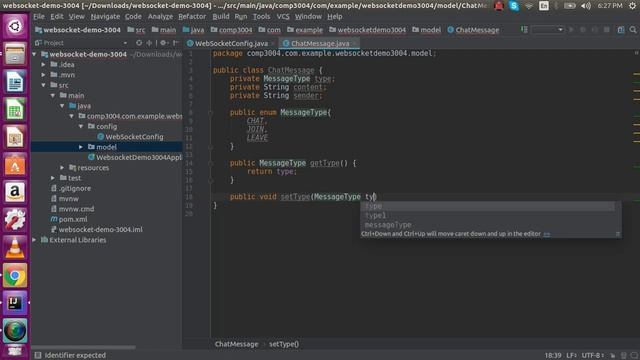Click the Collapse All icon in Project panel

pyautogui.click(x=149, y=43)
